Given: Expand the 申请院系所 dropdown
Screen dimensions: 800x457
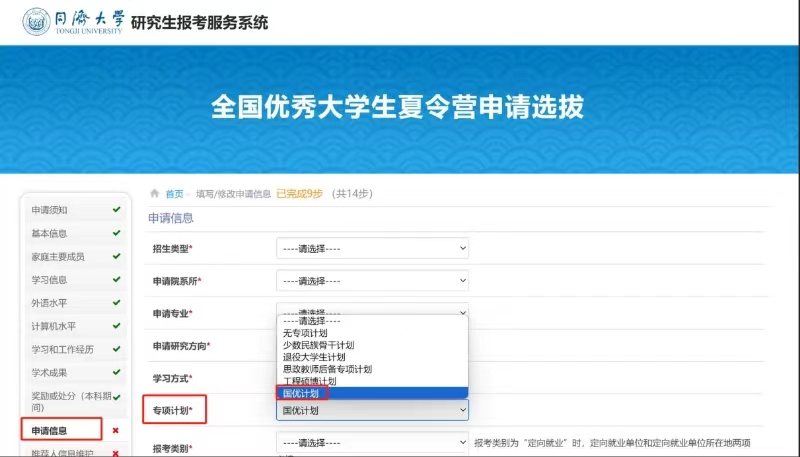Looking at the screenshot, I should 372,281.
